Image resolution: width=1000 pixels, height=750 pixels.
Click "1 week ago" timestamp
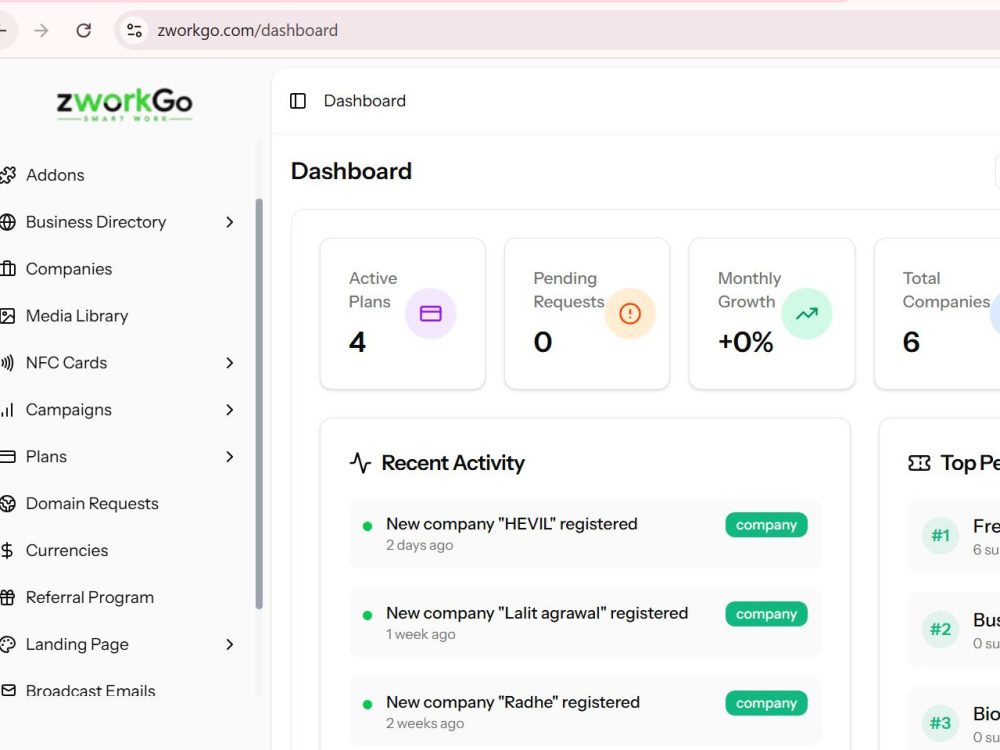tap(421, 635)
